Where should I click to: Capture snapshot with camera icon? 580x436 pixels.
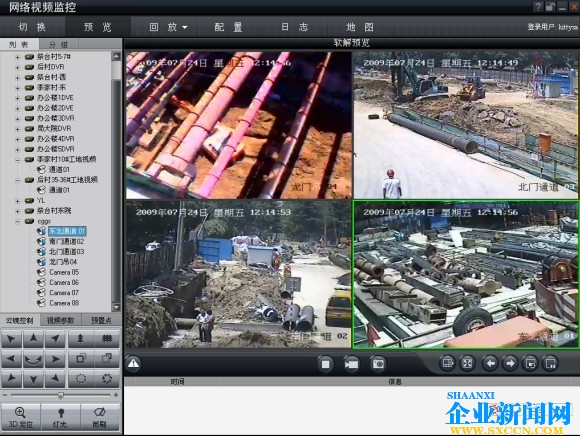point(378,364)
